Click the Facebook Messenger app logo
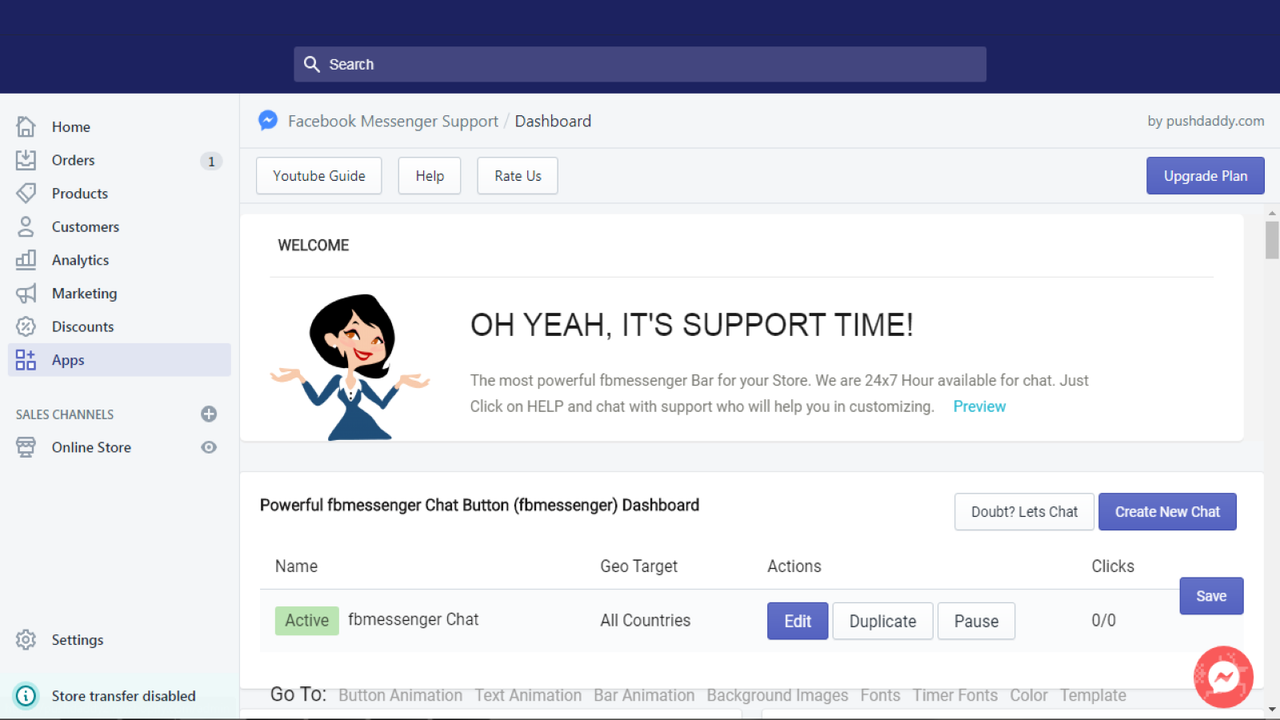The image size is (1280, 720). click(x=268, y=121)
